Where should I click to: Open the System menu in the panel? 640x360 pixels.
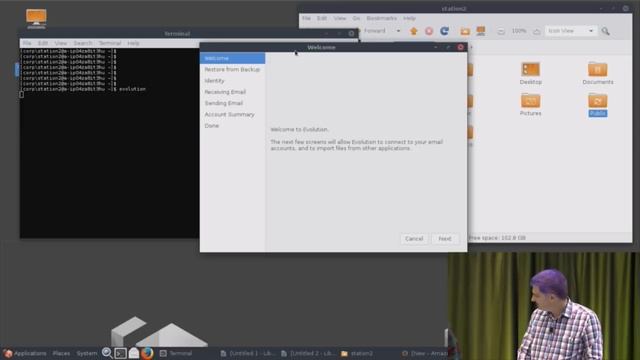tap(87, 353)
